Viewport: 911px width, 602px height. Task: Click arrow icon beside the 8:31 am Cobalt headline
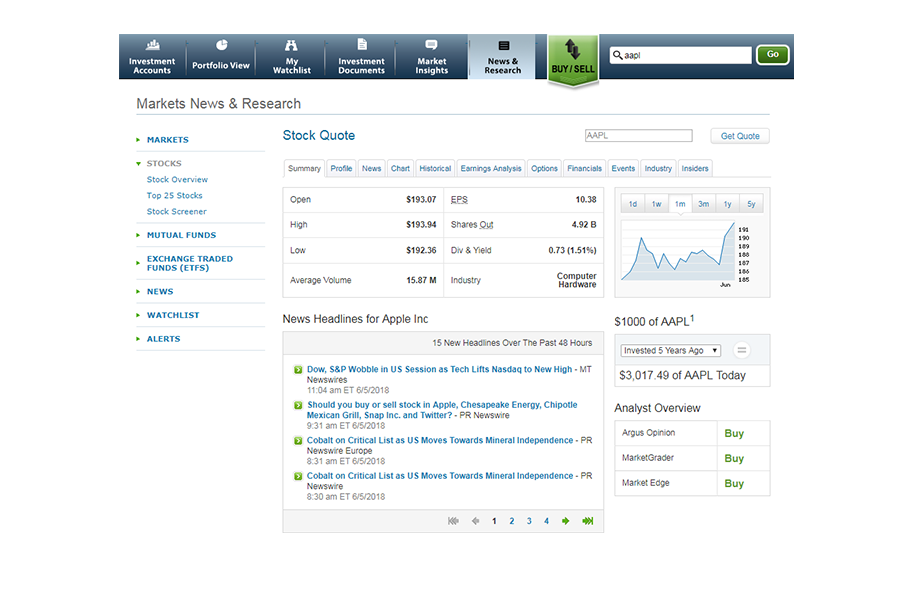(x=298, y=440)
